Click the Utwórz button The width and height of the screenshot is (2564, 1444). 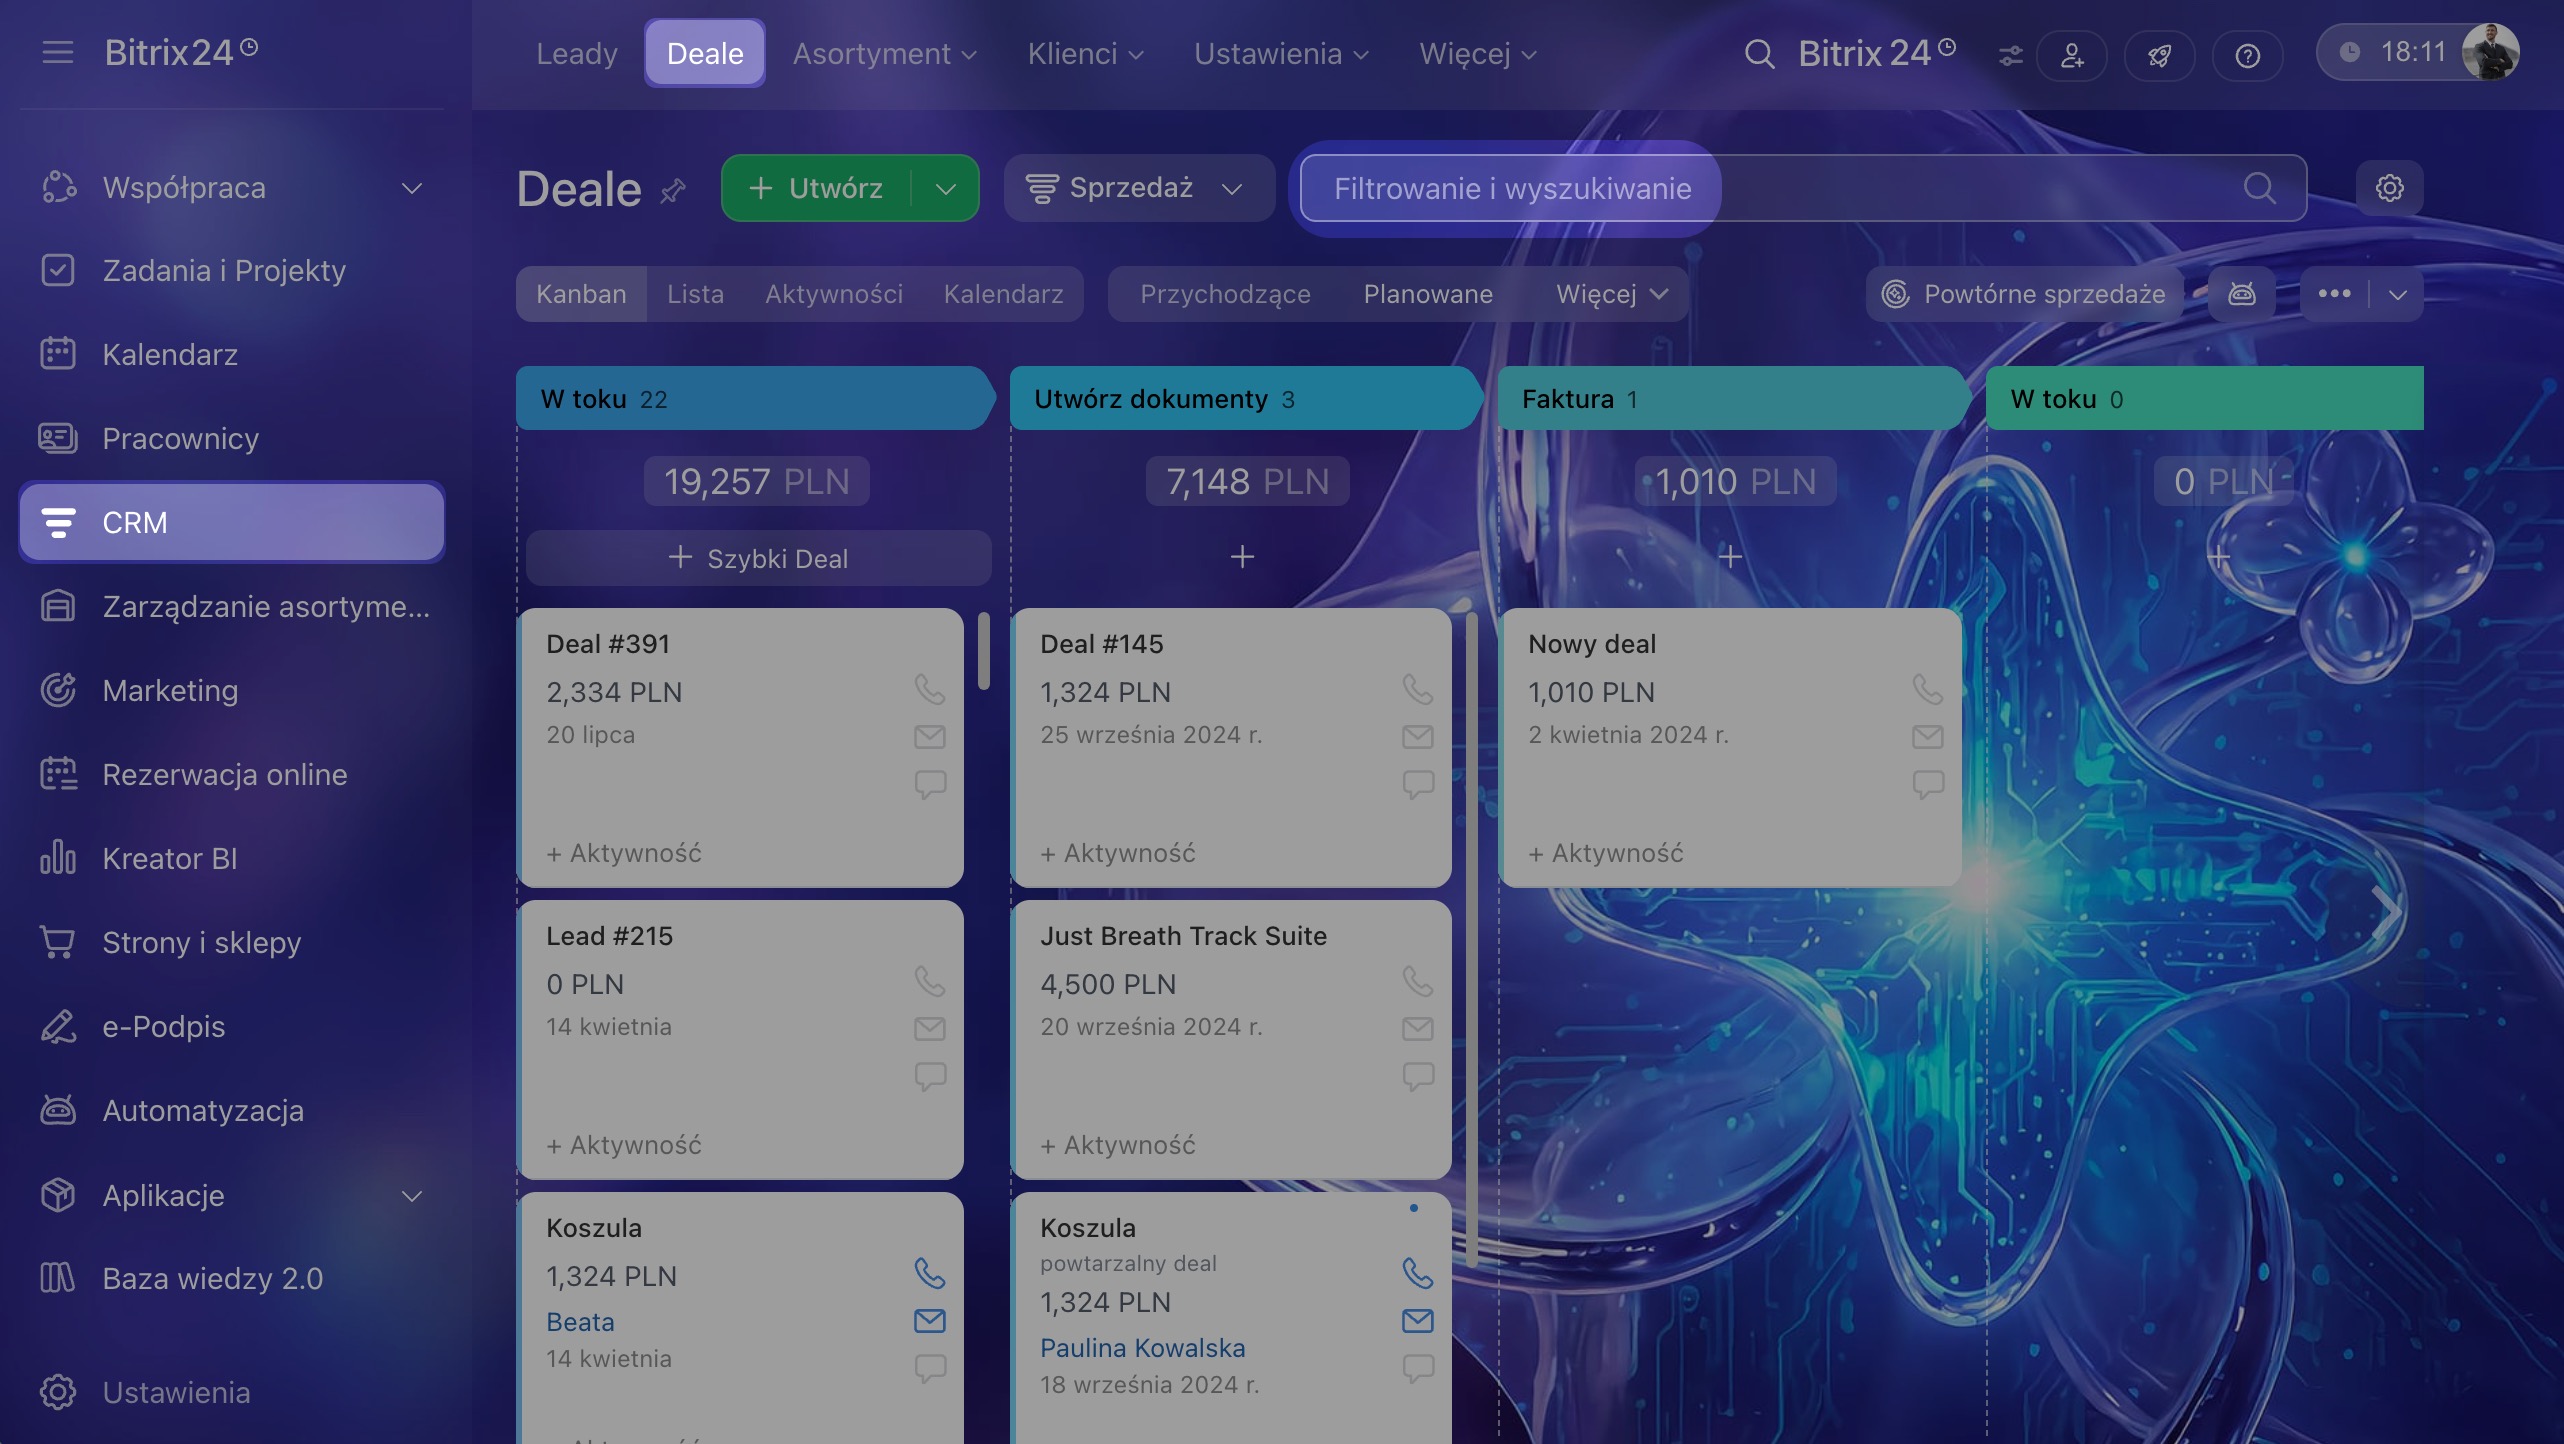tap(816, 188)
